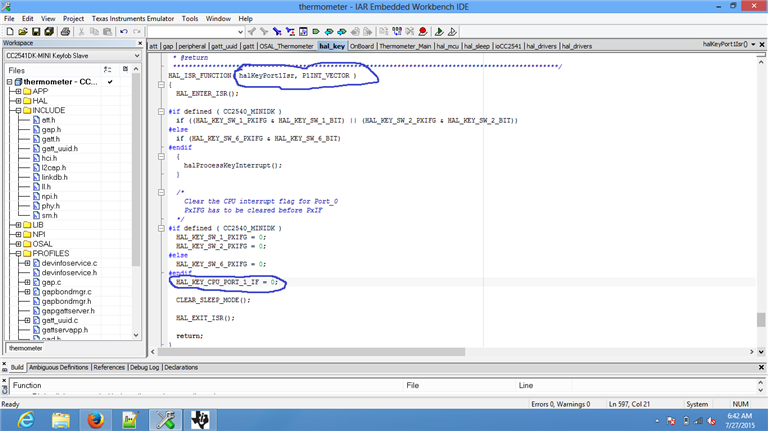Open the Project menu

pyautogui.click(x=73, y=19)
